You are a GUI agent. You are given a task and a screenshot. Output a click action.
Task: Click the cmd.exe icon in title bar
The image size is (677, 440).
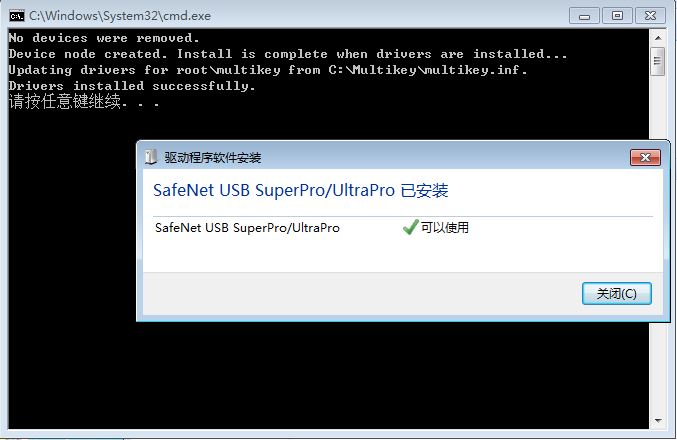tap(17, 16)
